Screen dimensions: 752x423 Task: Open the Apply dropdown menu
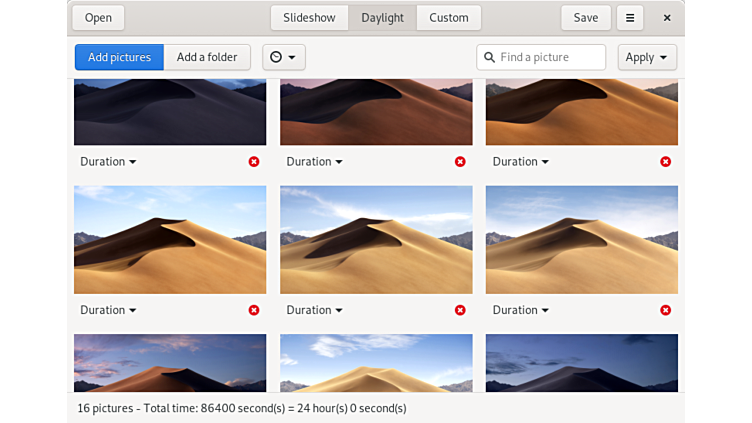(x=647, y=57)
